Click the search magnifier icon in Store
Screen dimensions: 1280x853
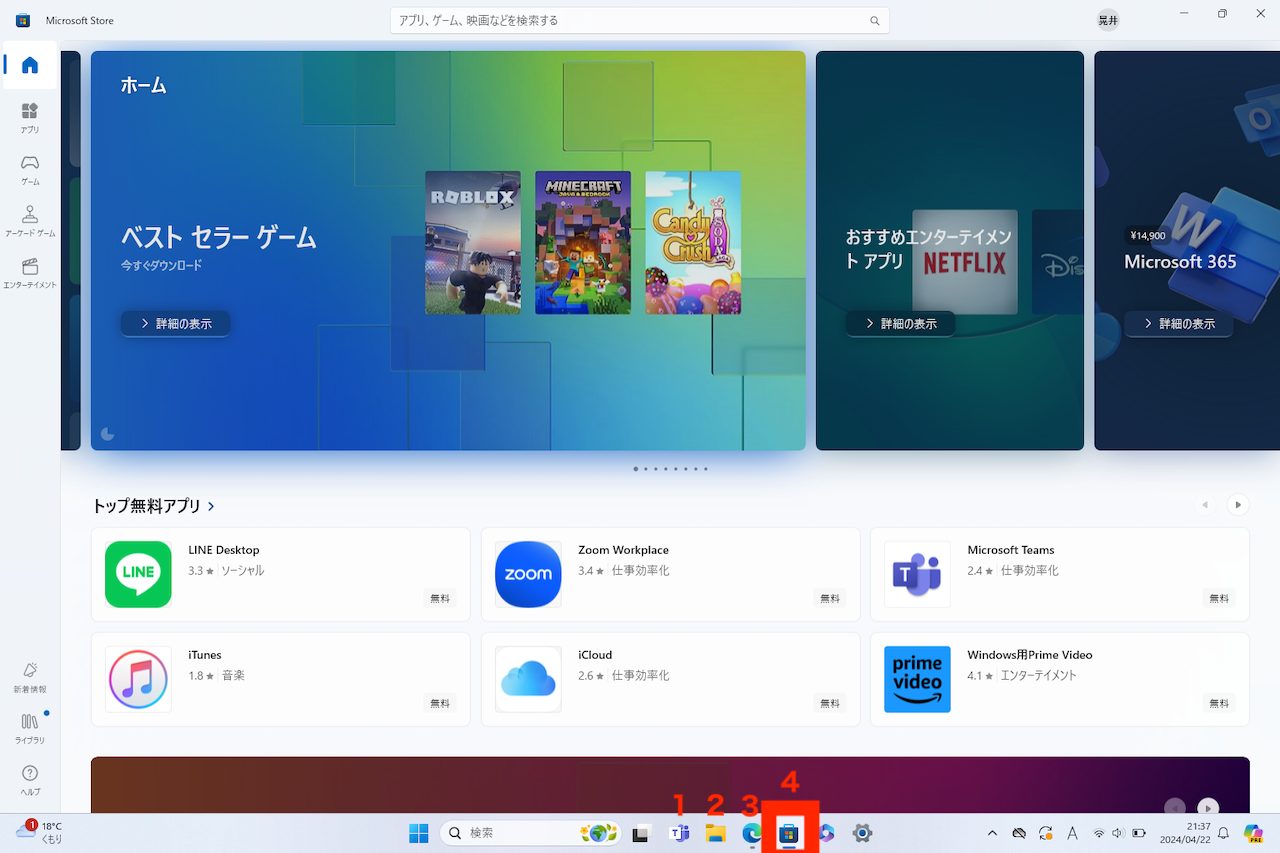point(875,20)
